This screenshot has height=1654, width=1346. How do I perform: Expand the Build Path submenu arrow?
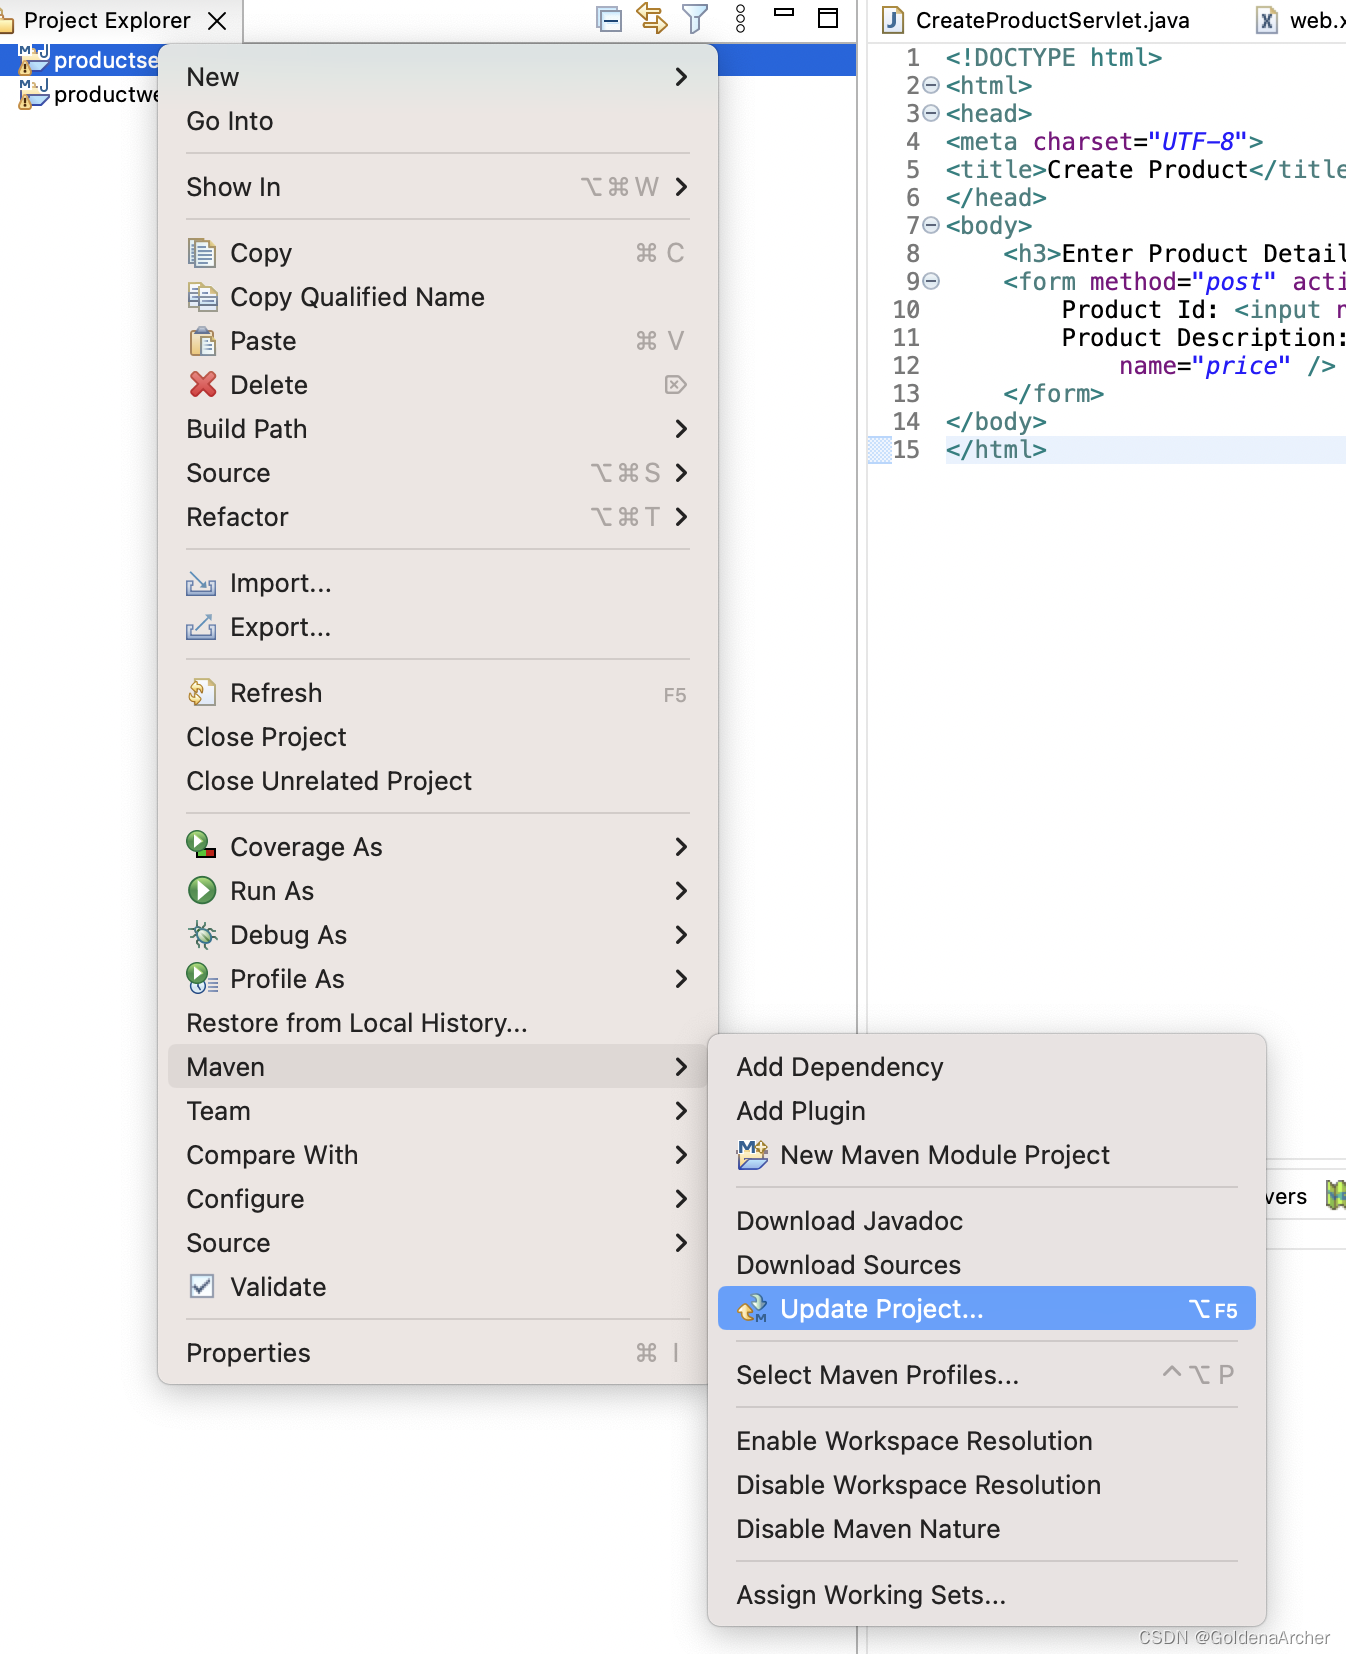point(681,429)
